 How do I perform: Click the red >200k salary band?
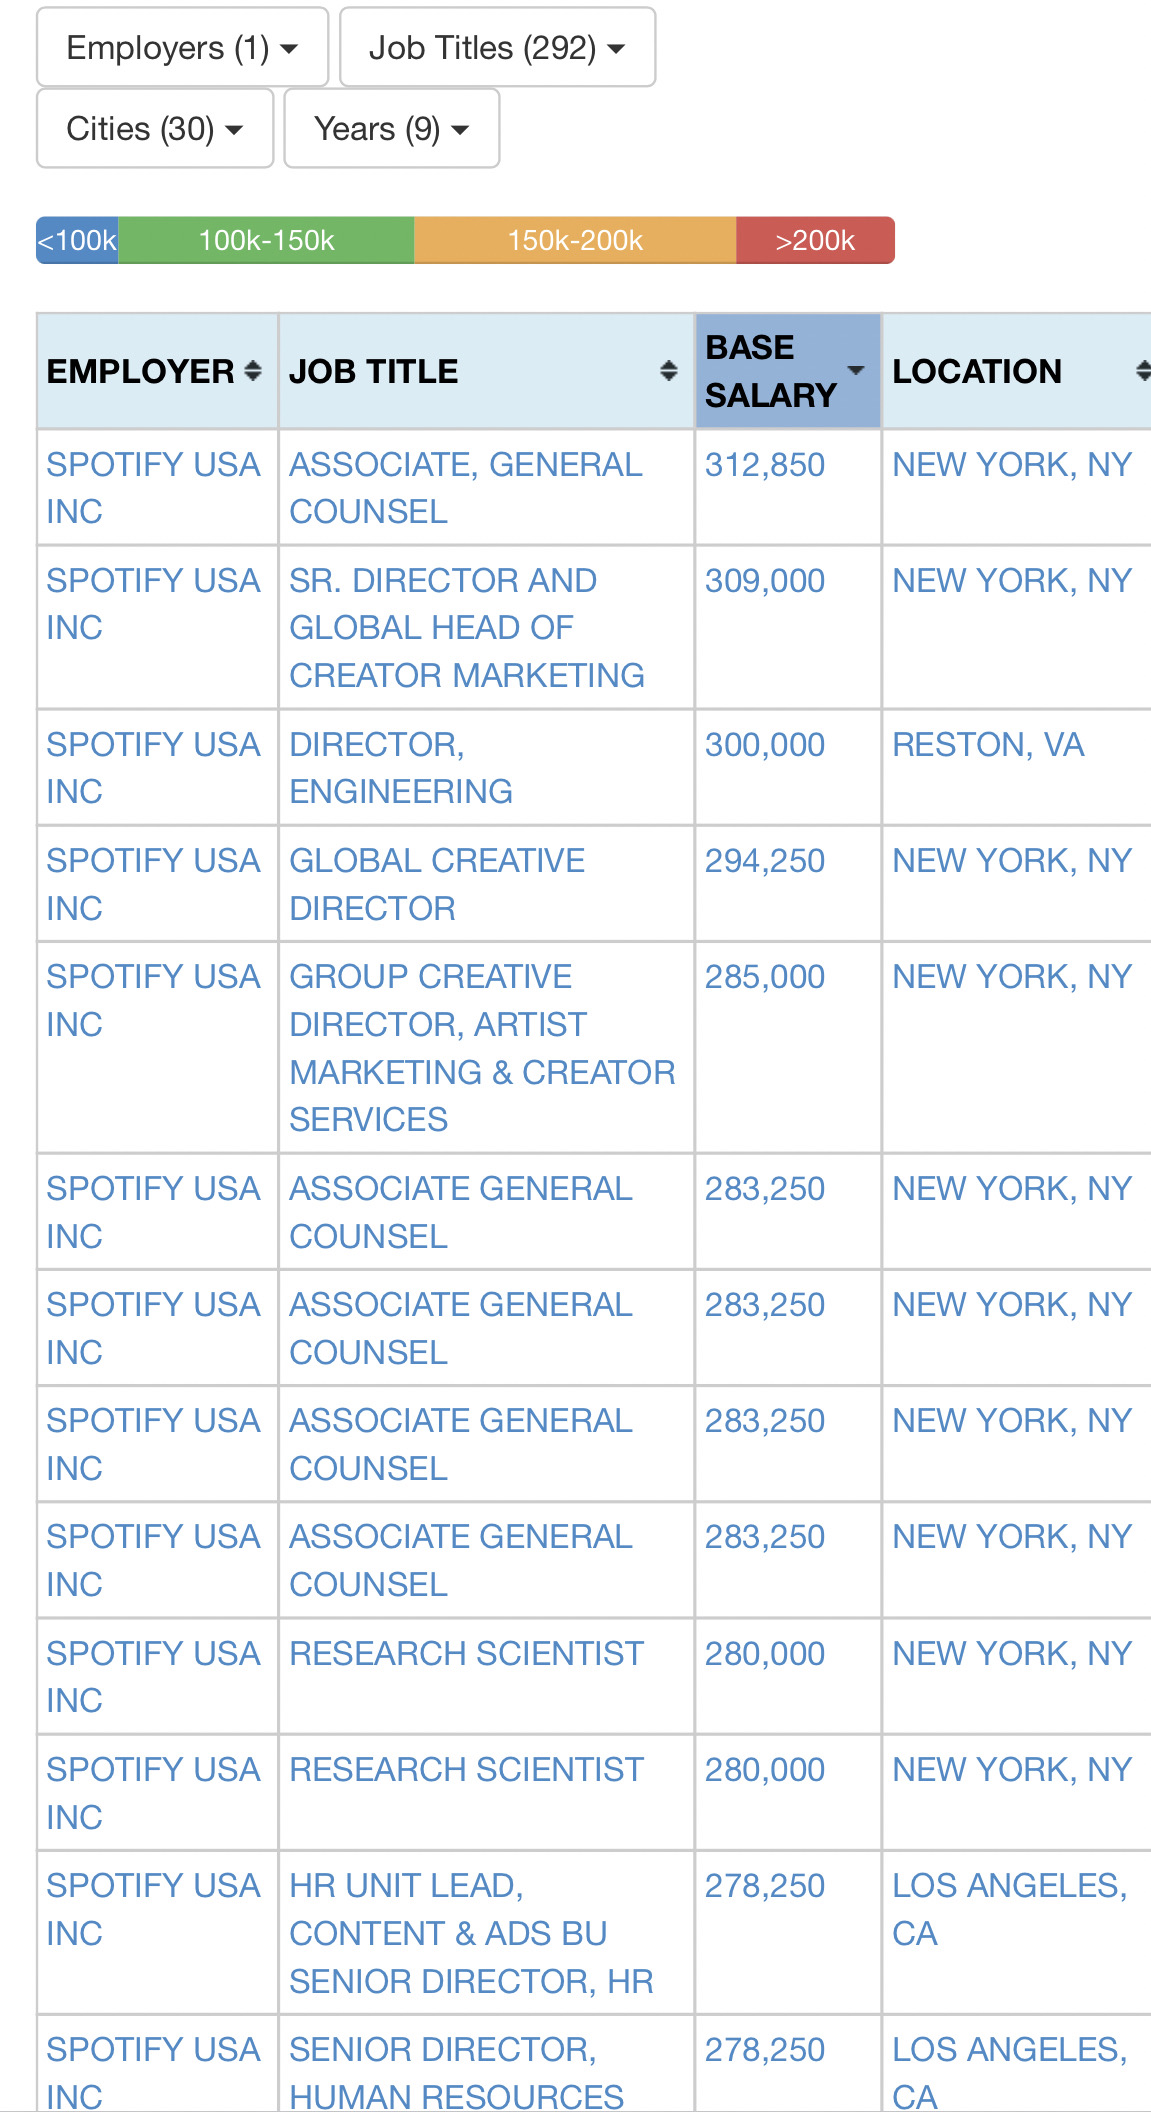point(815,241)
